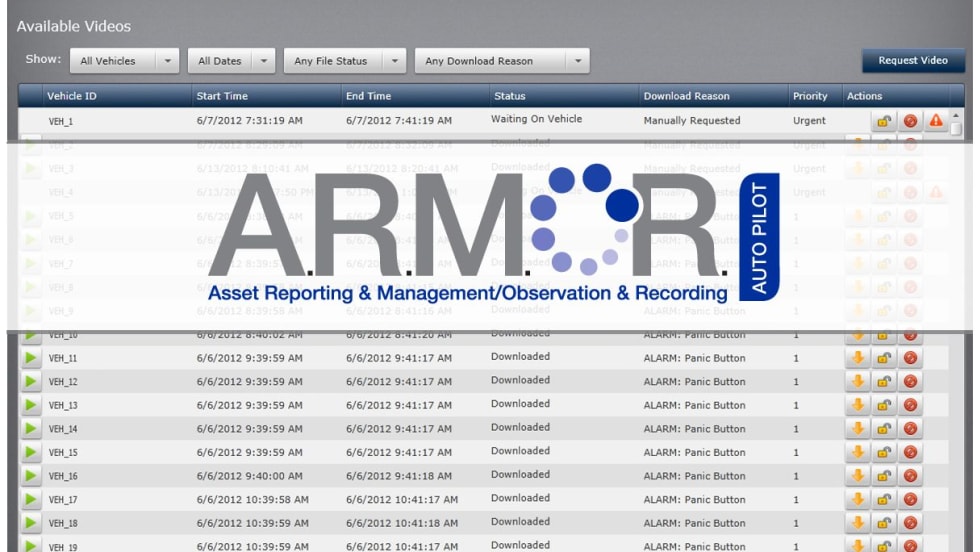Click the table scrollbar up arrow
Image resolution: width=980 pixels, height=552 pixels.
click(957, 116)
